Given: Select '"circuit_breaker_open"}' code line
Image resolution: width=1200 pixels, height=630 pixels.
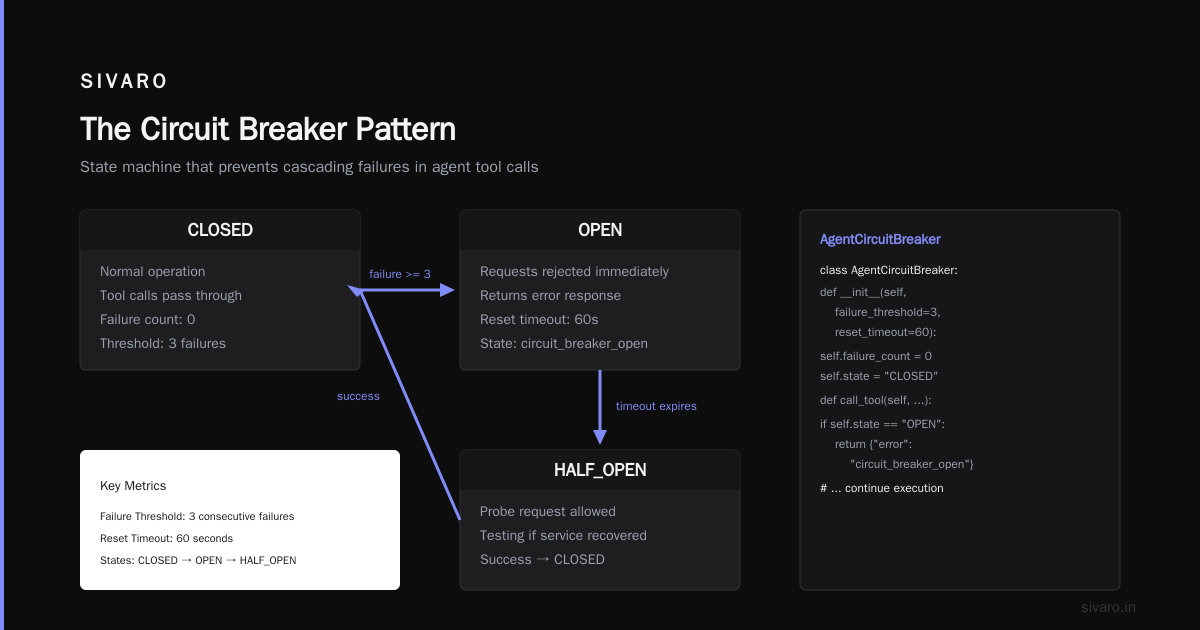Looking at the screenshot, I should [912, 465].
